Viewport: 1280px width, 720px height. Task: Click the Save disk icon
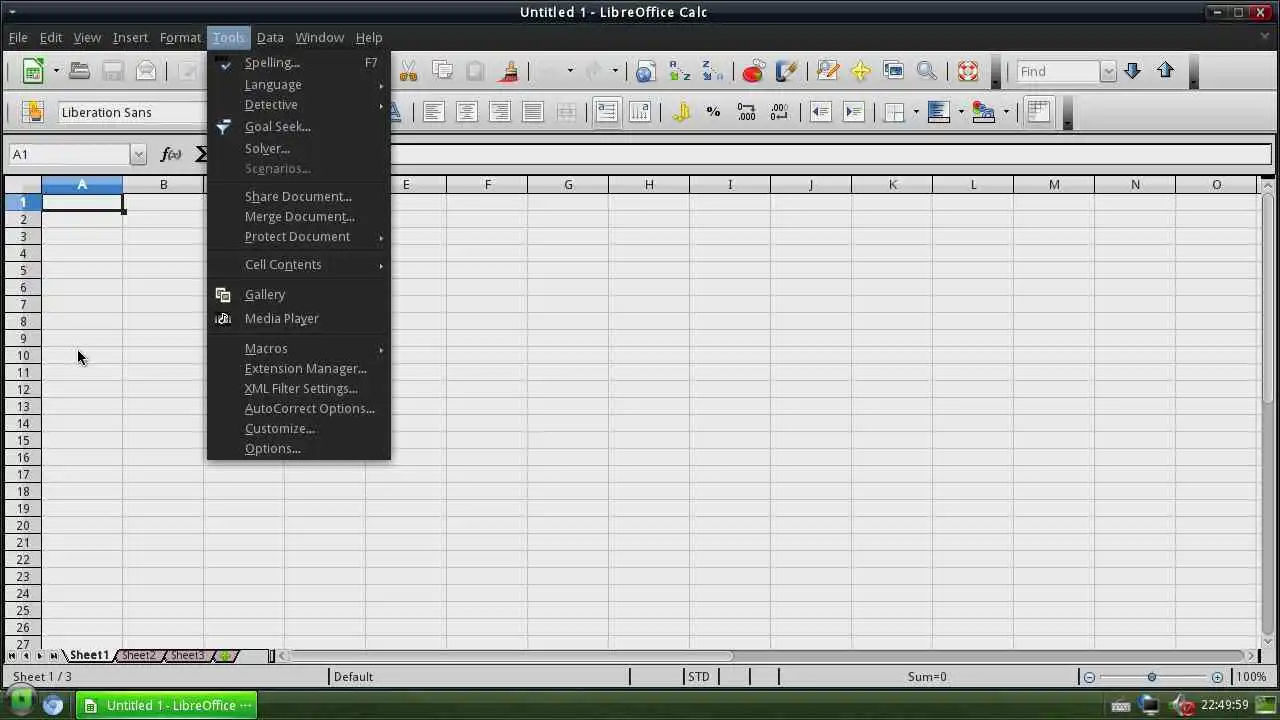pos(113,71)
